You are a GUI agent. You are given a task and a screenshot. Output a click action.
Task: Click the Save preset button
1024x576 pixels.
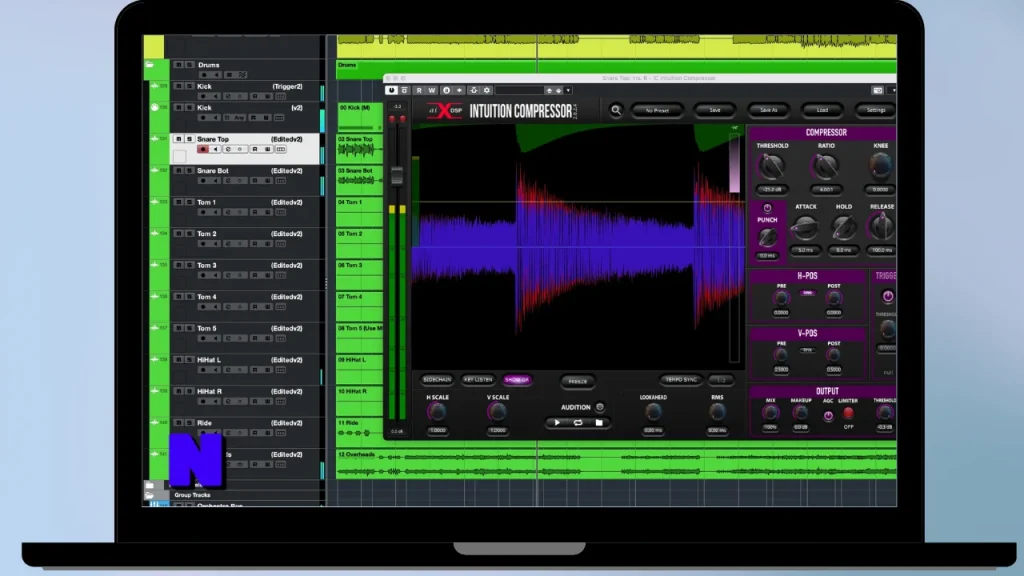tap(714, 110)
